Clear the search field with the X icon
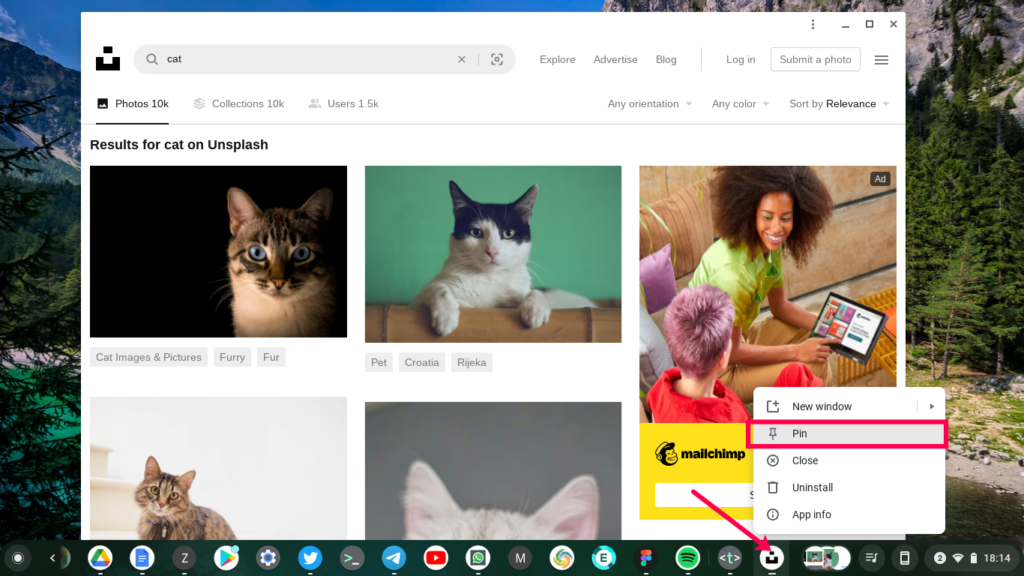1024x576 pixels. 462,59
